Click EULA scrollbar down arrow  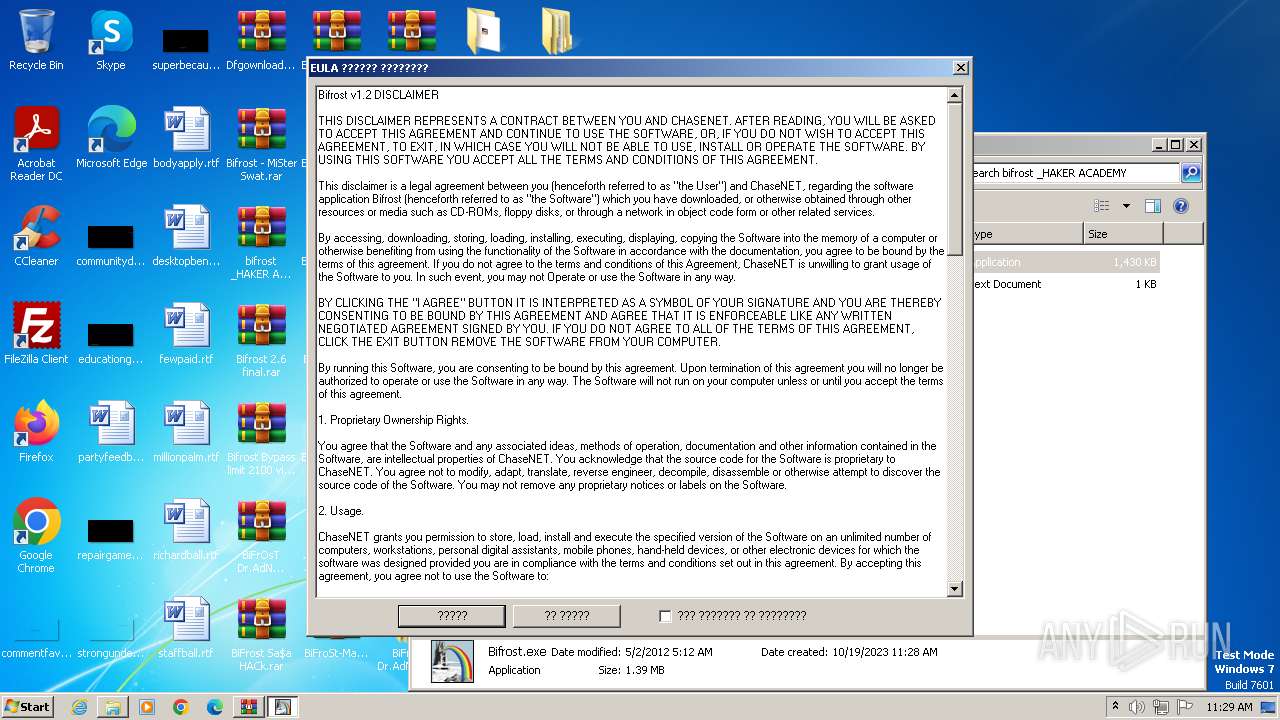[954, 589]
